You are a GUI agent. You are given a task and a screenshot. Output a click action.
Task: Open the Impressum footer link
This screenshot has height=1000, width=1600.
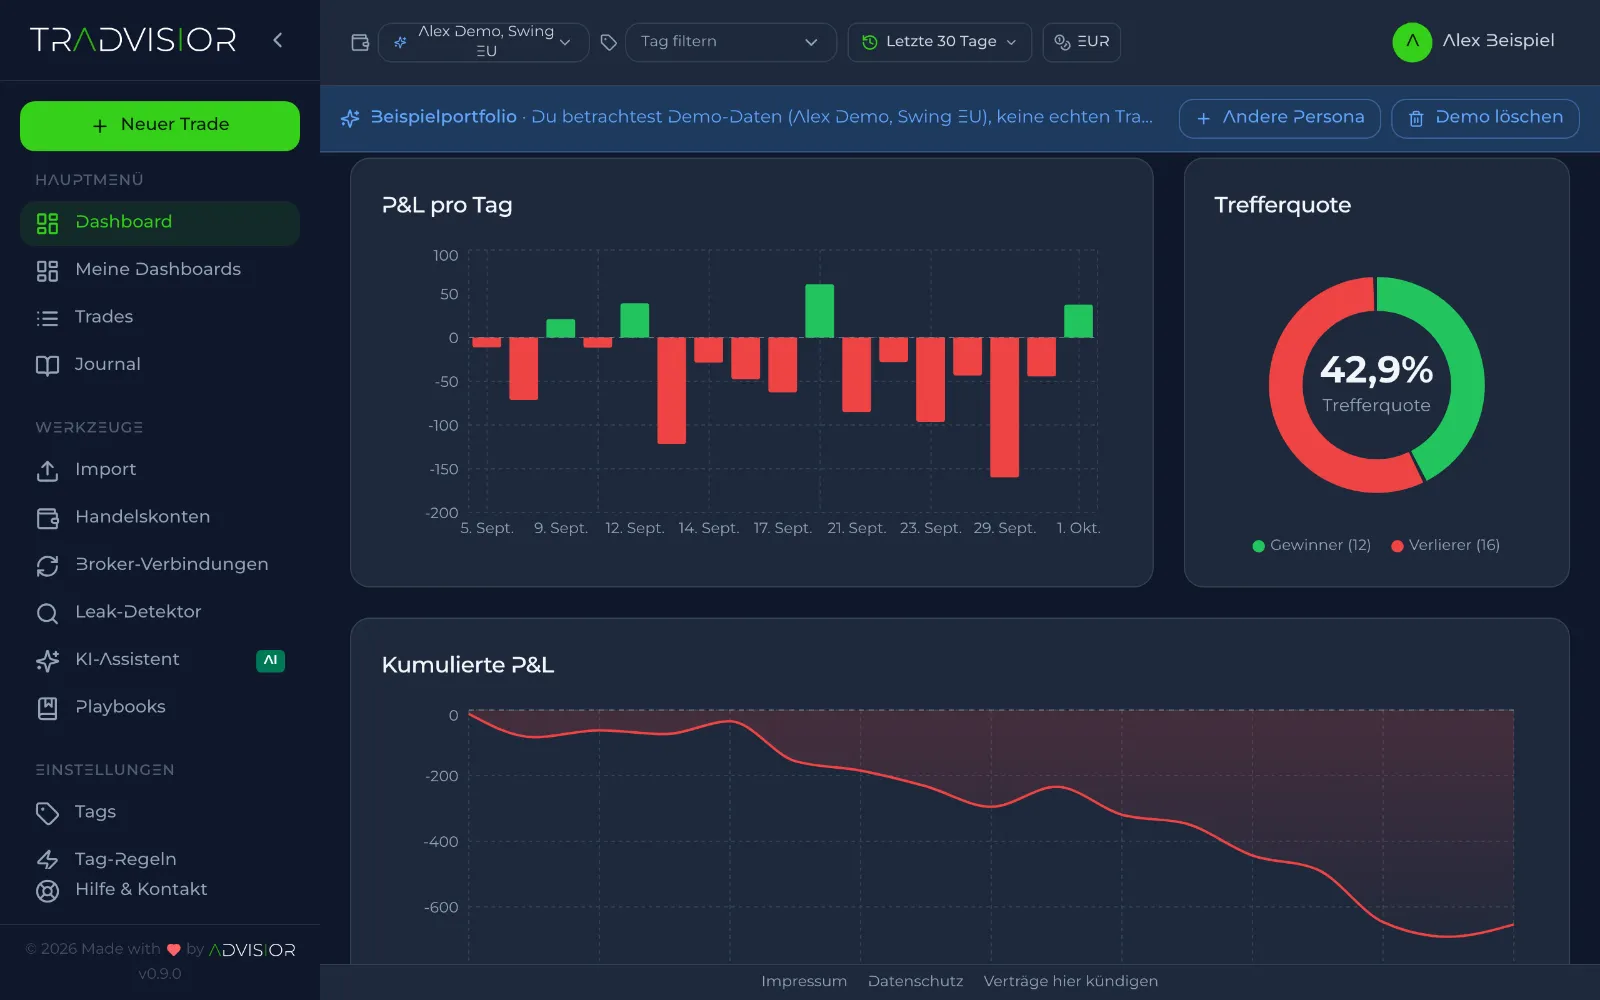803,981
